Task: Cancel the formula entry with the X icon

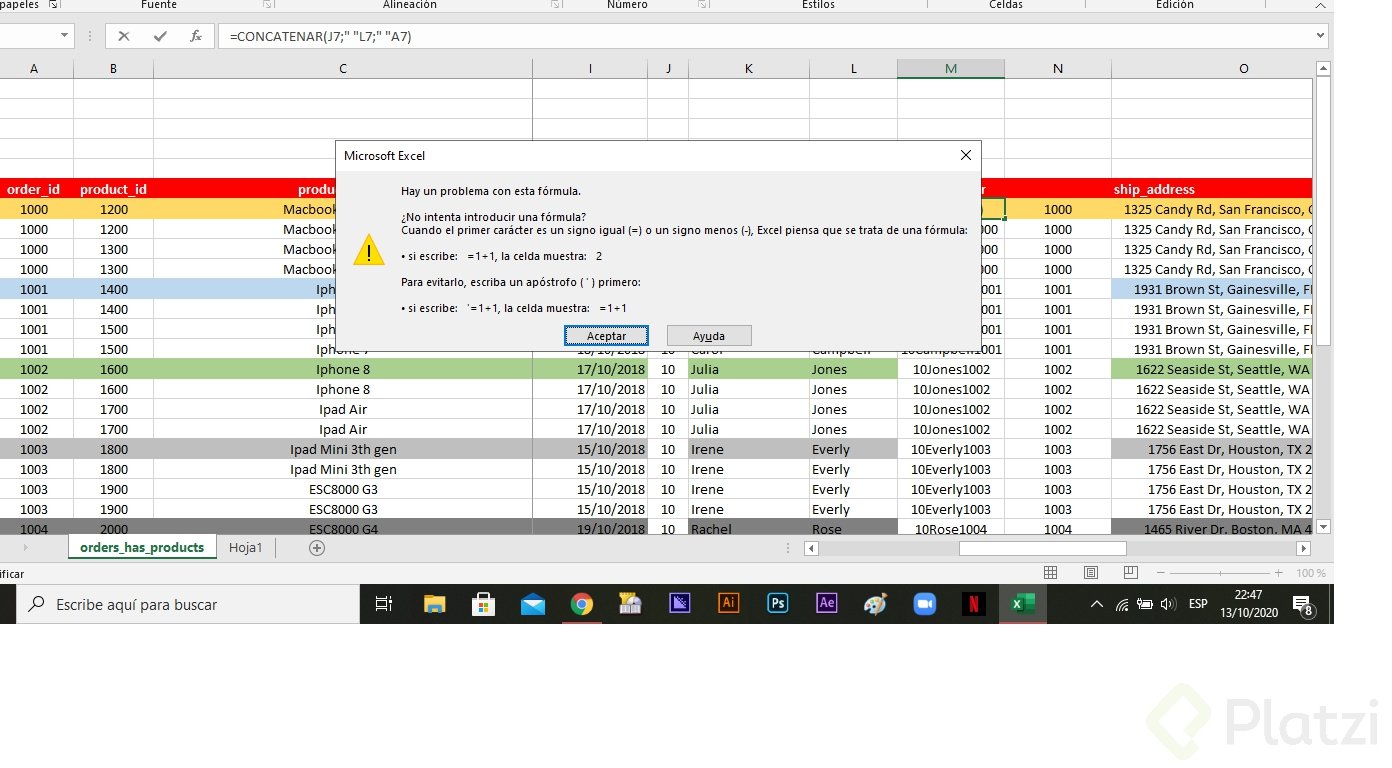Action: [x=124, y=36]
